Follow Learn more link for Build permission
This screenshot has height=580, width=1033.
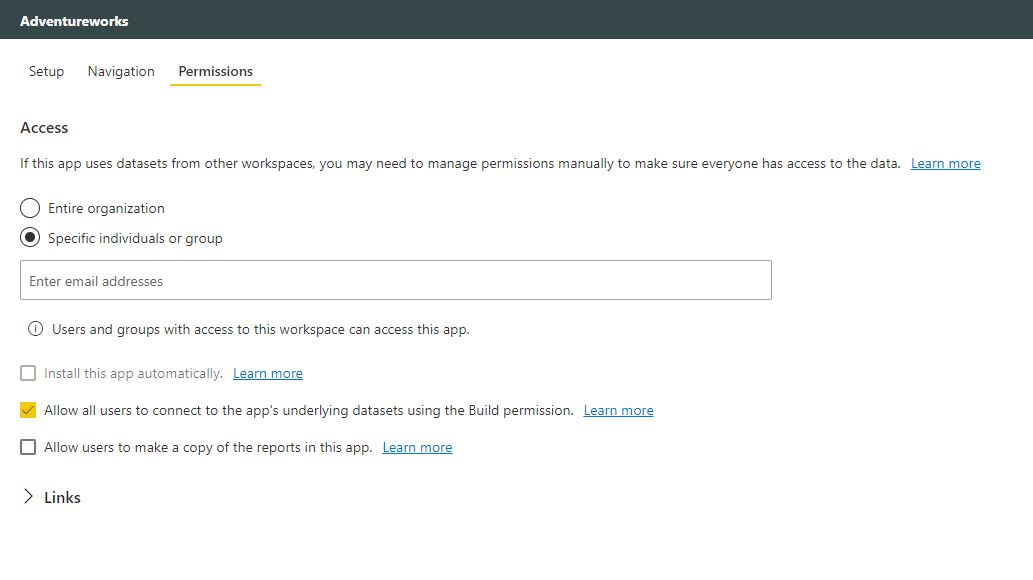(618, 410)
